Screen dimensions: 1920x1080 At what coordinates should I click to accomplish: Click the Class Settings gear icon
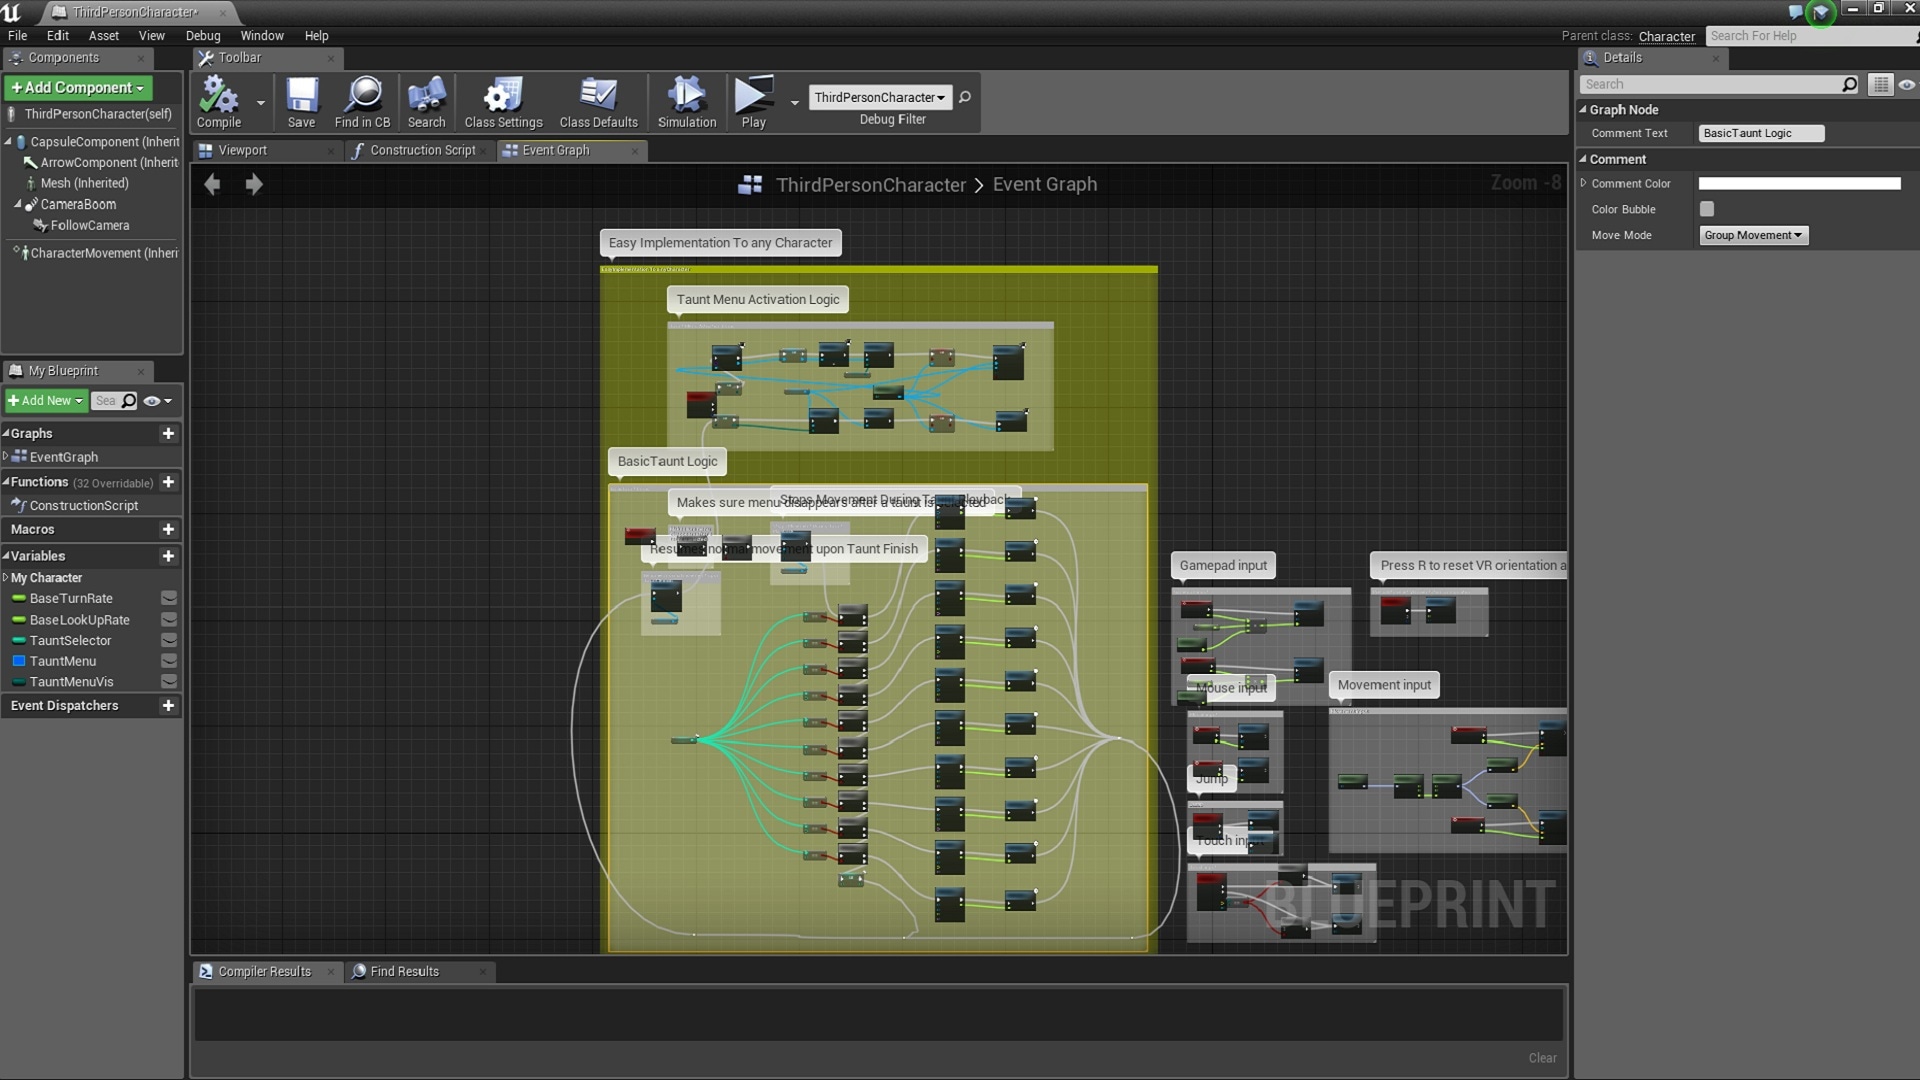pyautogui.click(x=502, y=97)
